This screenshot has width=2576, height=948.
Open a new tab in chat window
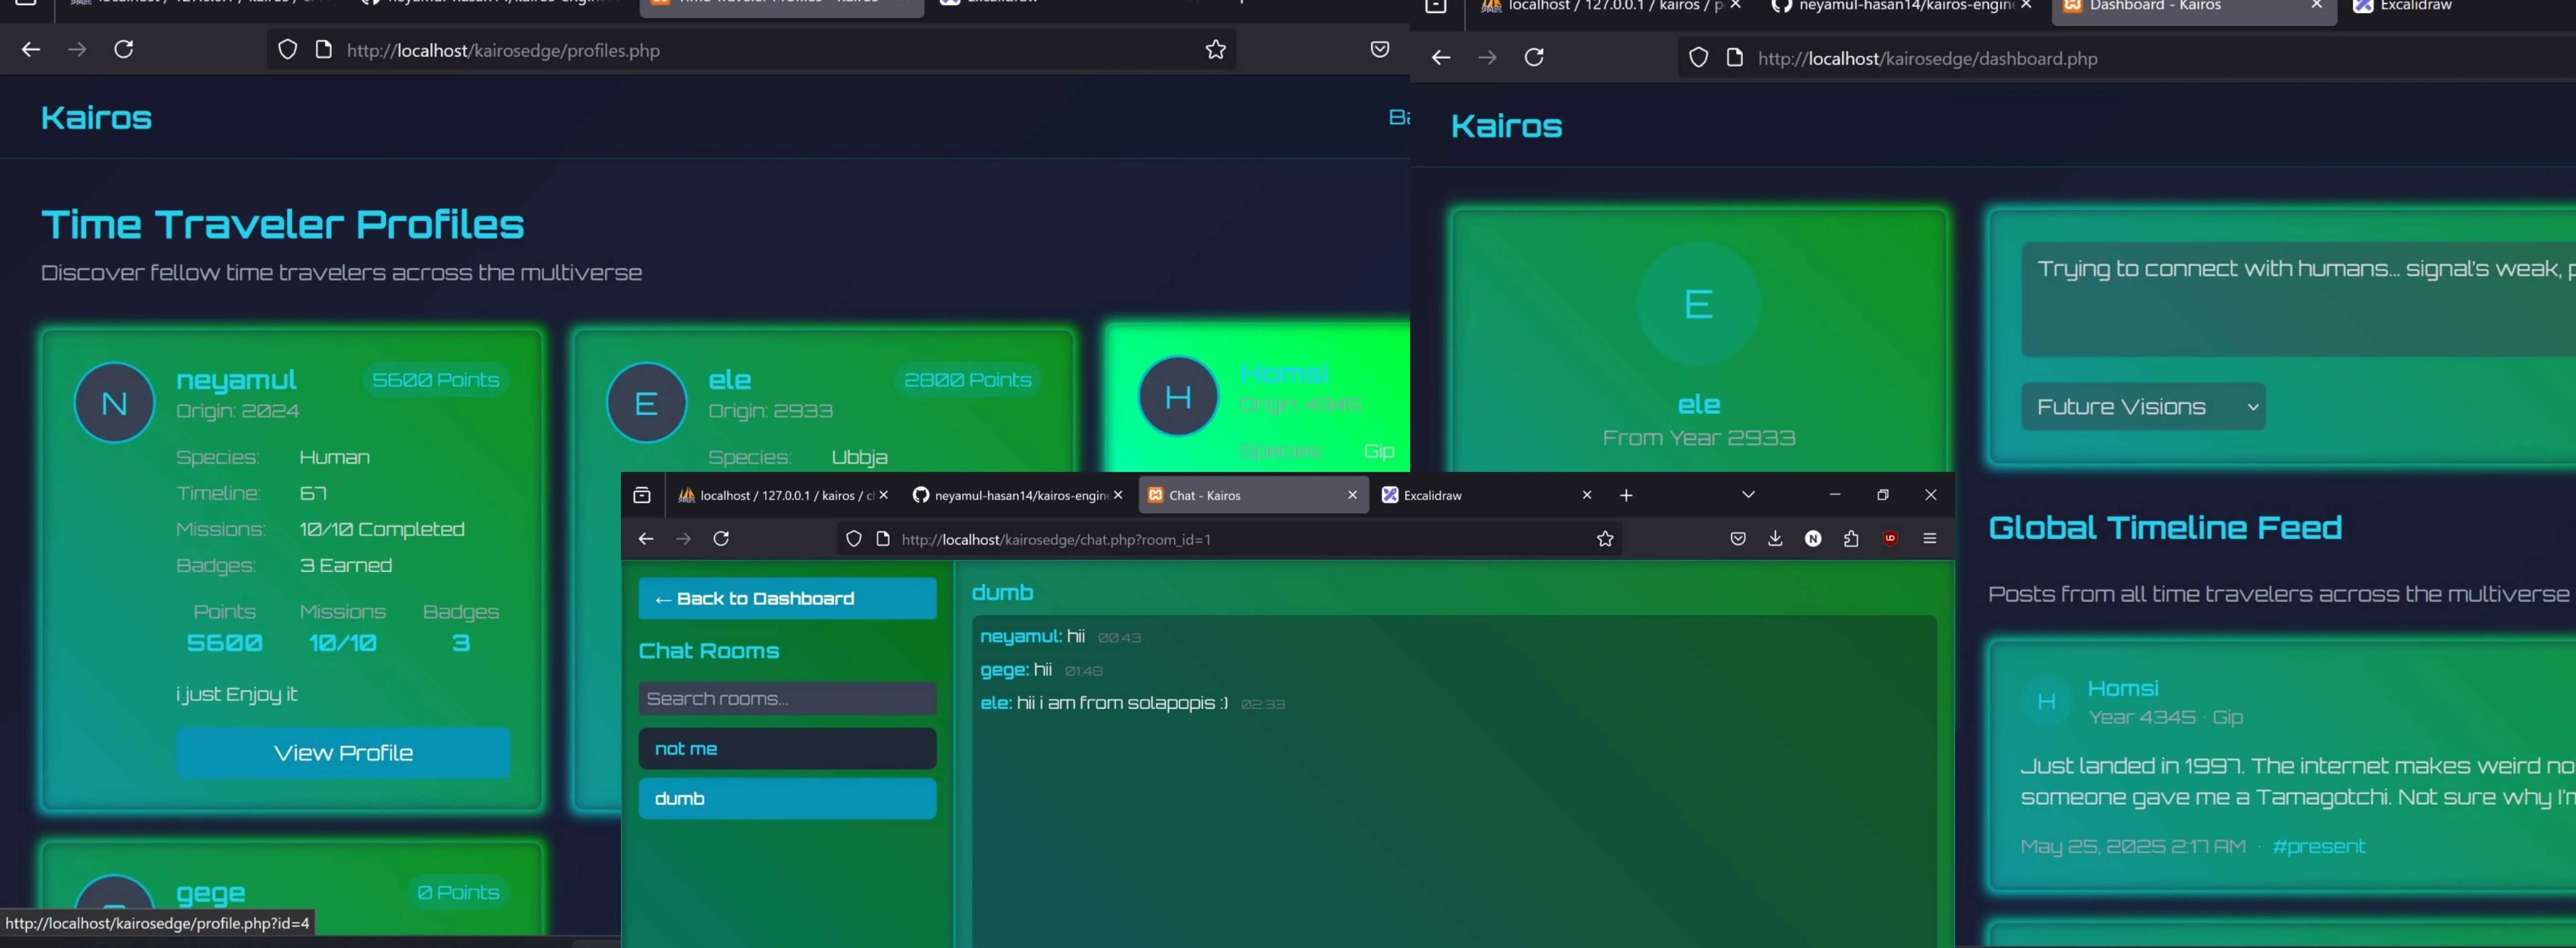[1626, 495]
